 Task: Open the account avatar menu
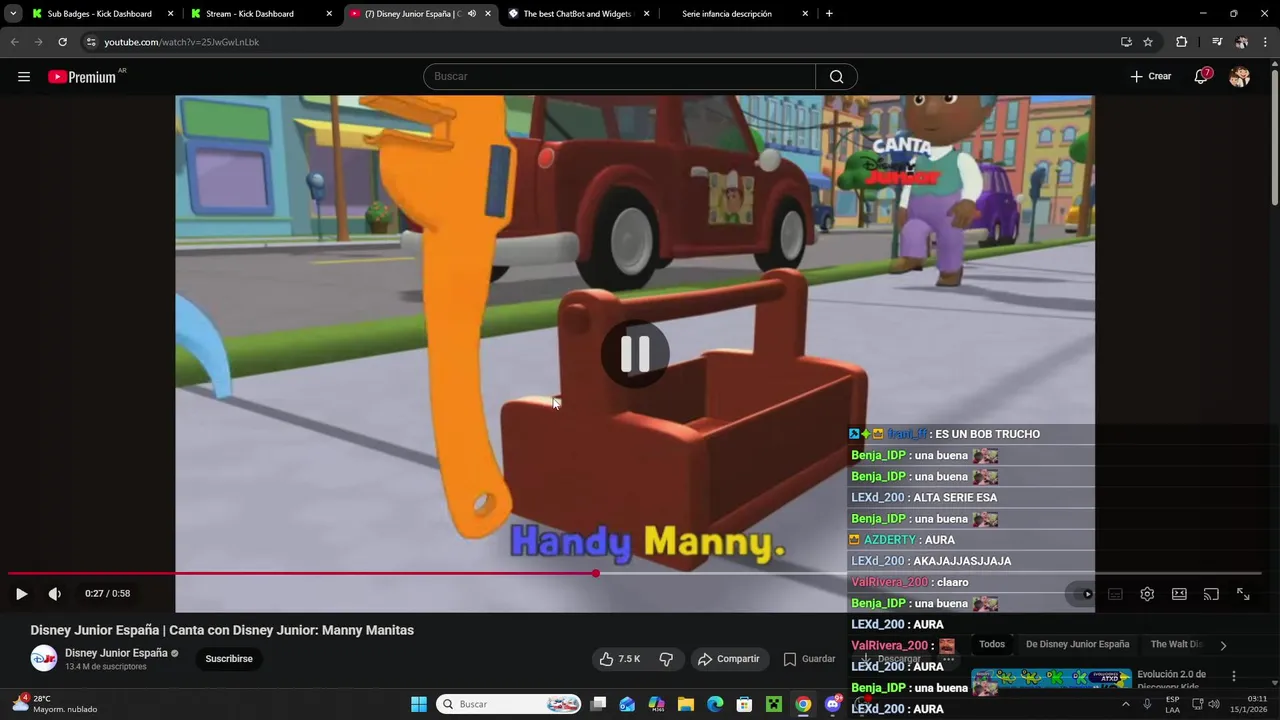click(x=1240, y=77)
